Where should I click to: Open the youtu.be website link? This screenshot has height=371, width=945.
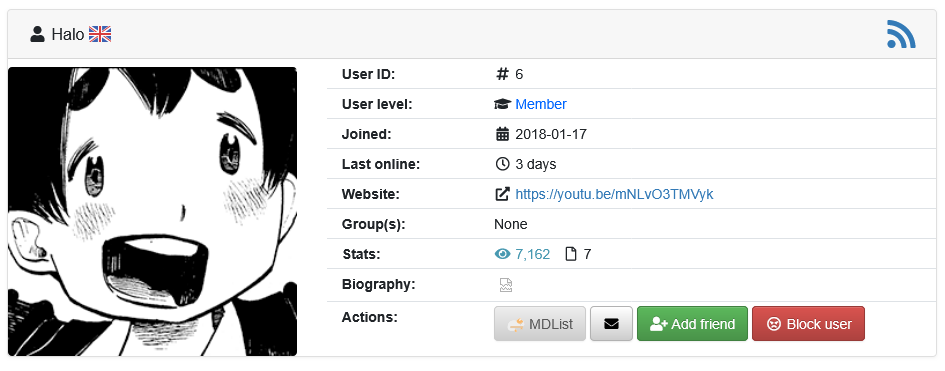(x=614, y=194)
